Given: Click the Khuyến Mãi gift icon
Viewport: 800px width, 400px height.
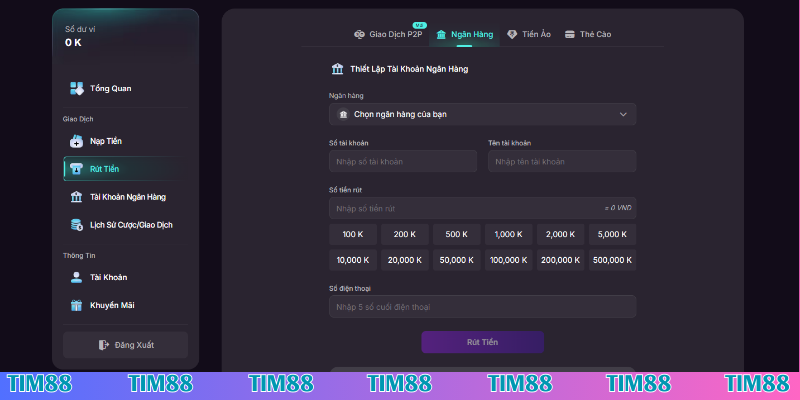Looking at the screenshot, I should click(x=77, y=305).
